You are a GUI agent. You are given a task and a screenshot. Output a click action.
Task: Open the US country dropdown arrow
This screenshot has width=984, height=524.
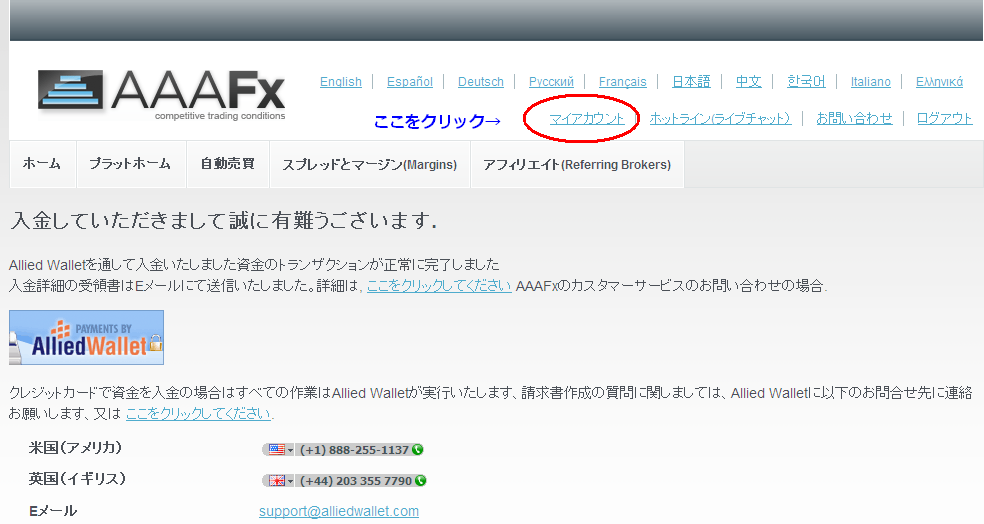(290, 450)
